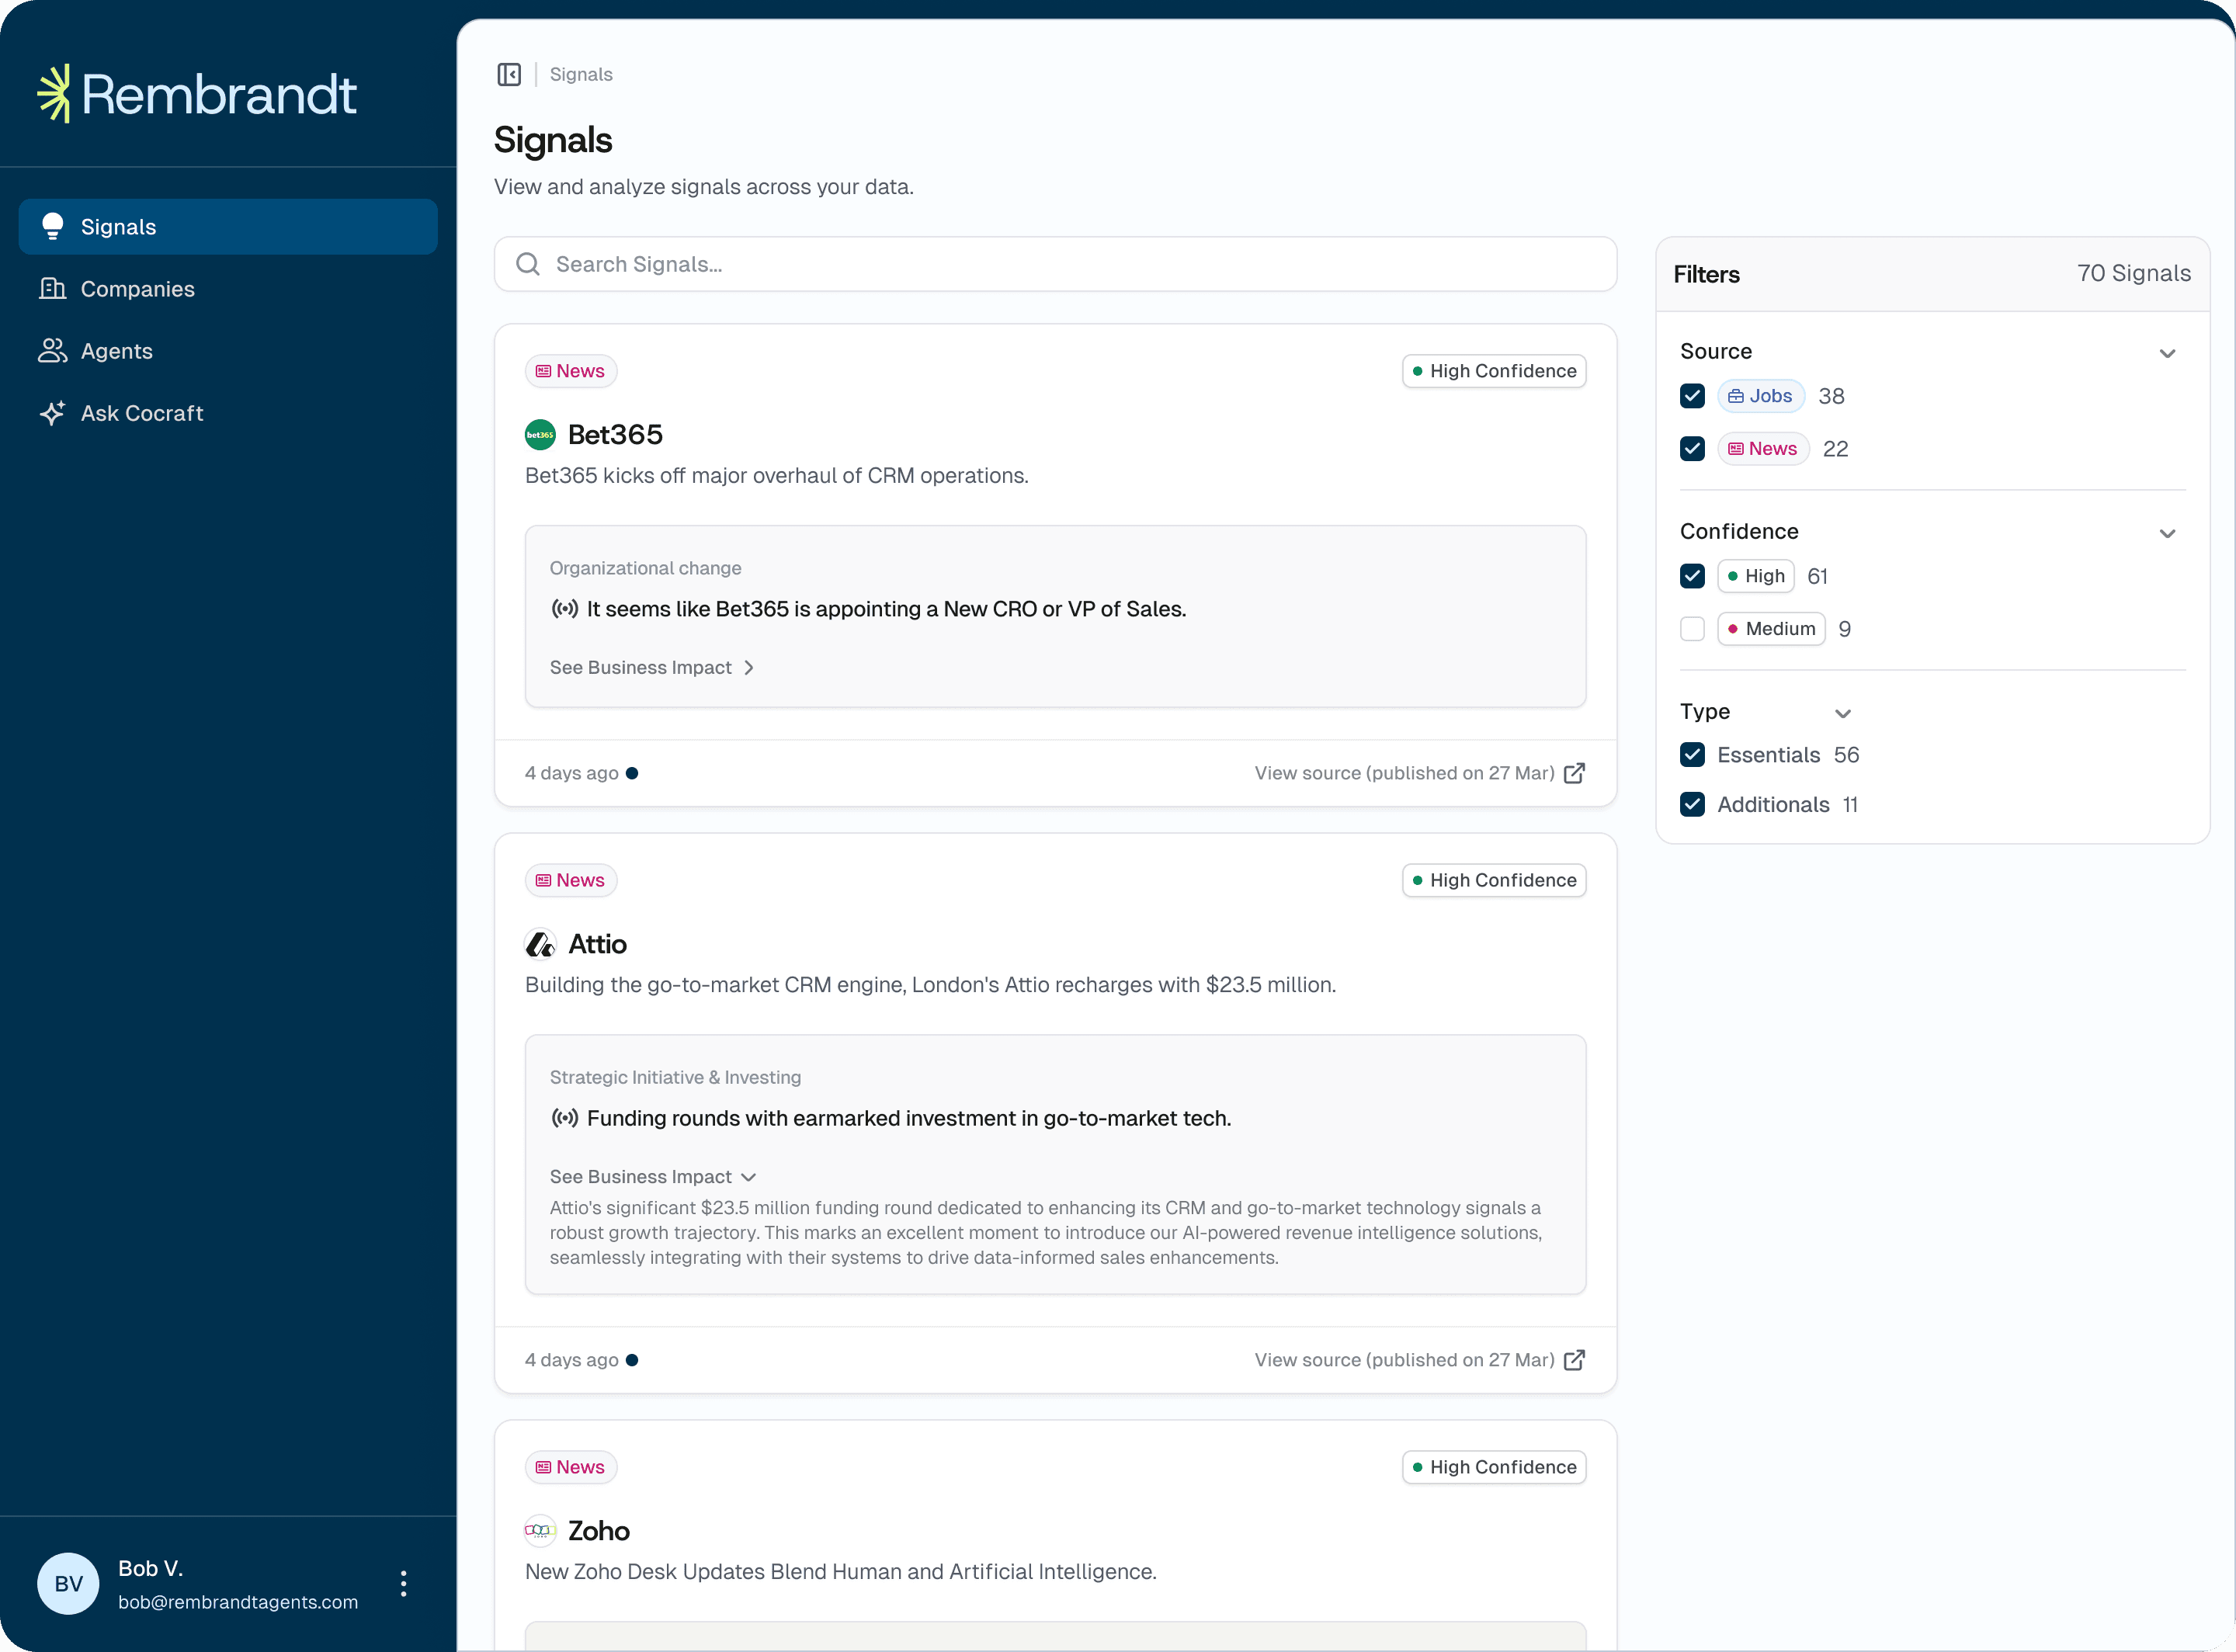Click the Signals breadcrumb
Screen dimensions: 2236x1652
[581, 74]
